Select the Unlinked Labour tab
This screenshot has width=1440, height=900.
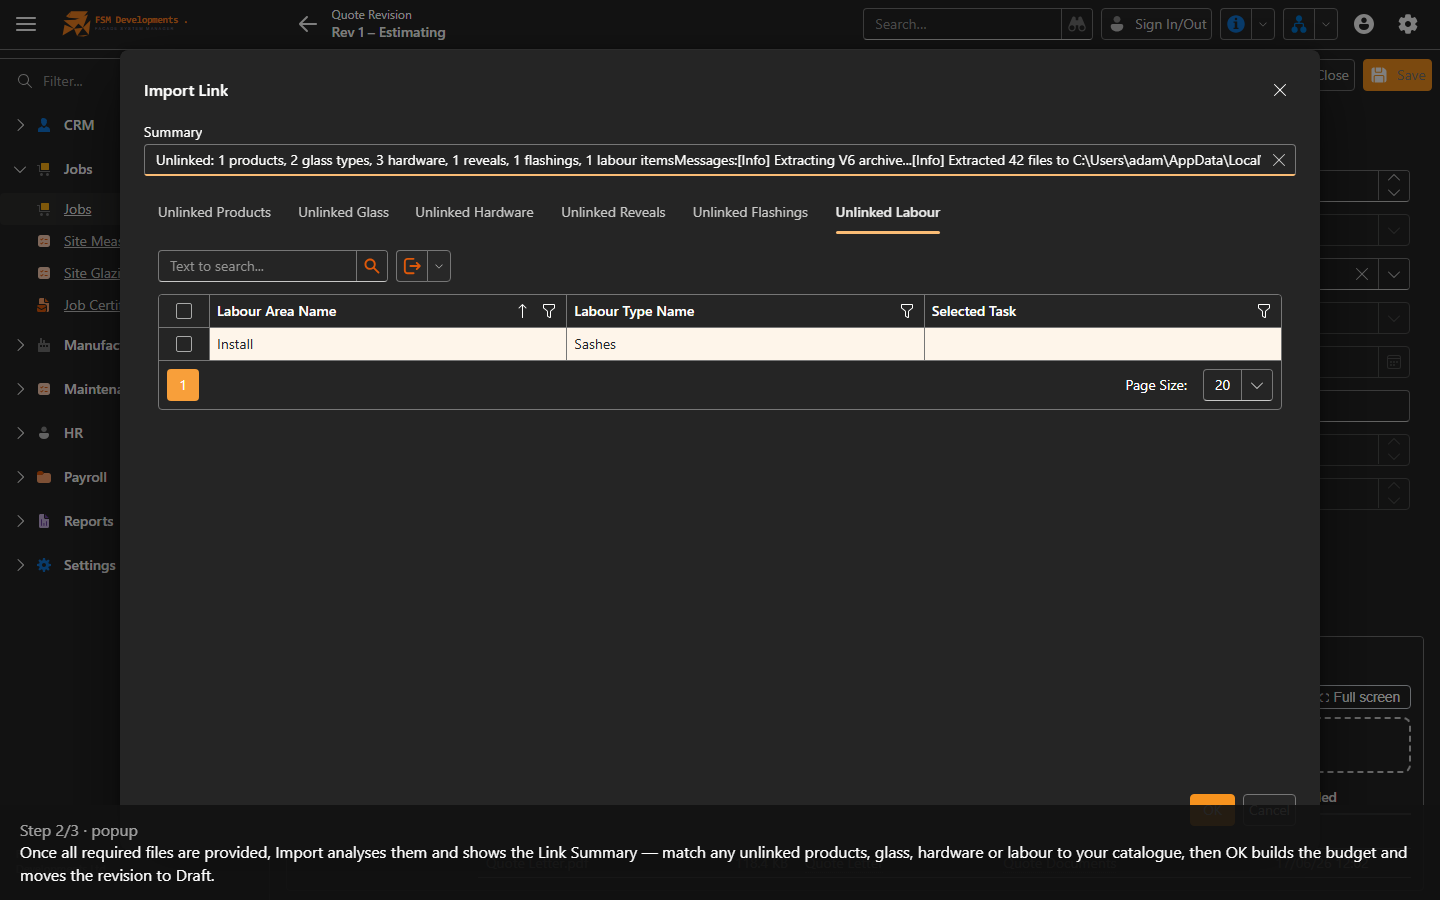888,212
